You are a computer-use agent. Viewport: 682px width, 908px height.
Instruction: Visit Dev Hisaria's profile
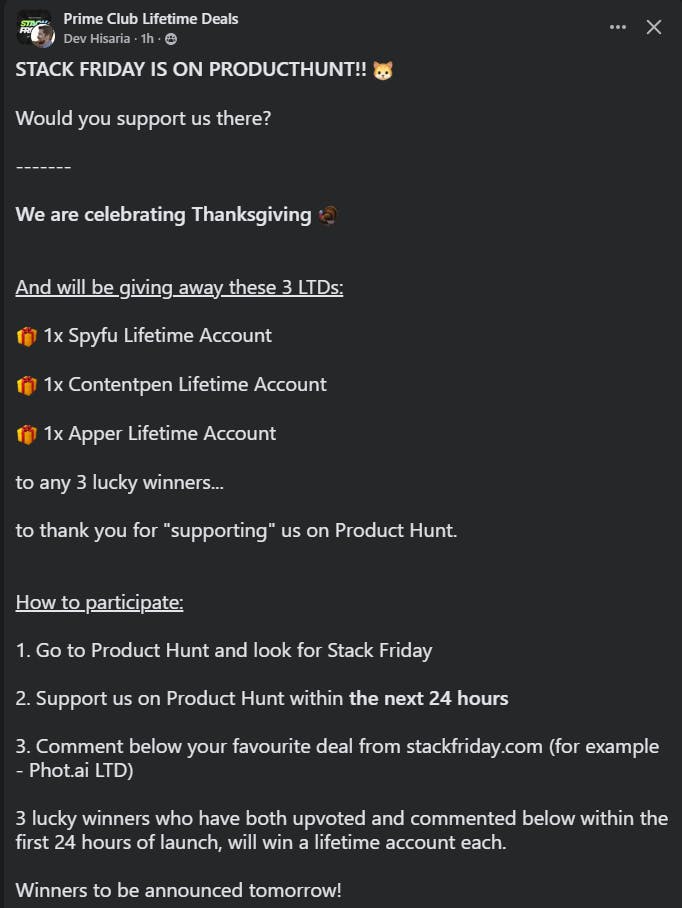pos(97,39)
